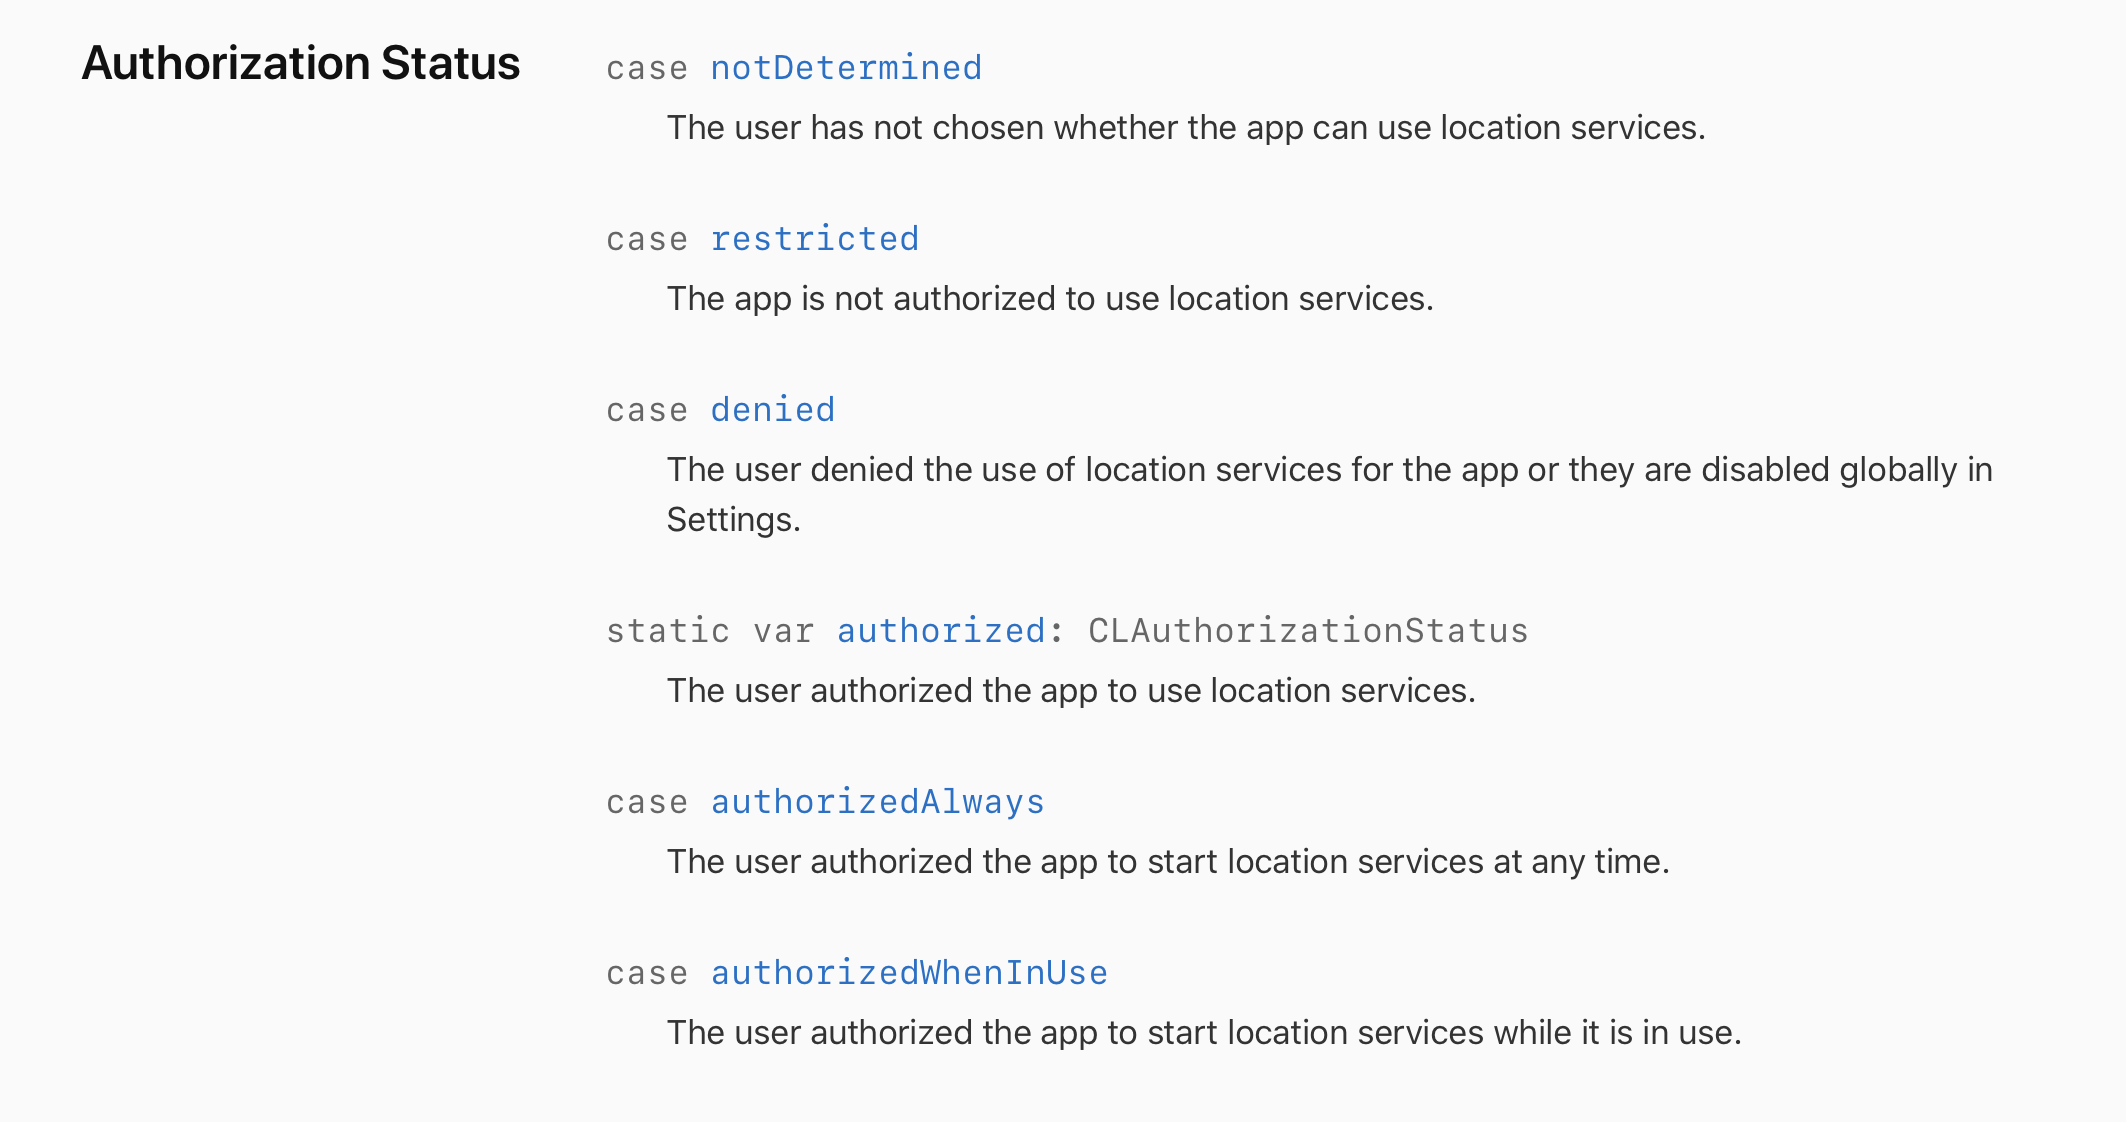Click 'case' keyword before denied

click(x=647, y=411)
